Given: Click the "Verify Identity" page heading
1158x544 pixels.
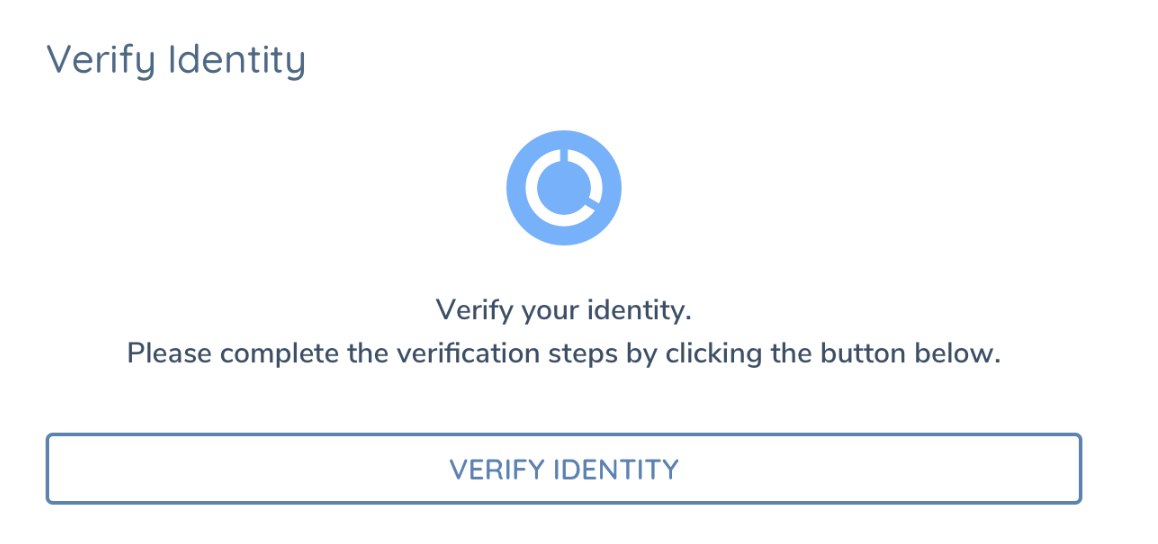Looking at the screenshot, I should click(176, 60).
